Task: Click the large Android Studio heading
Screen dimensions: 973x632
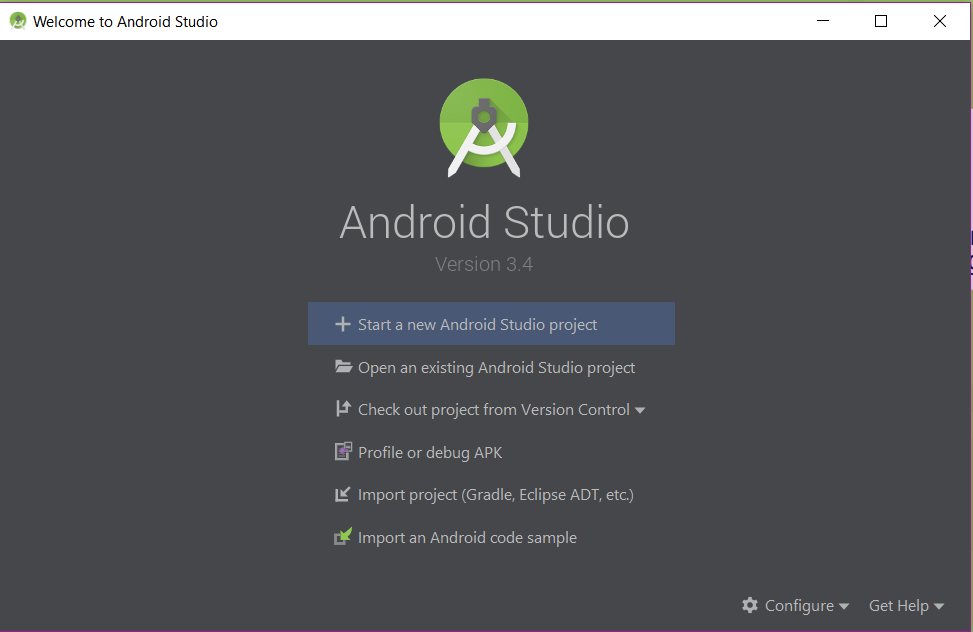Action: click(x=484, y=222)
